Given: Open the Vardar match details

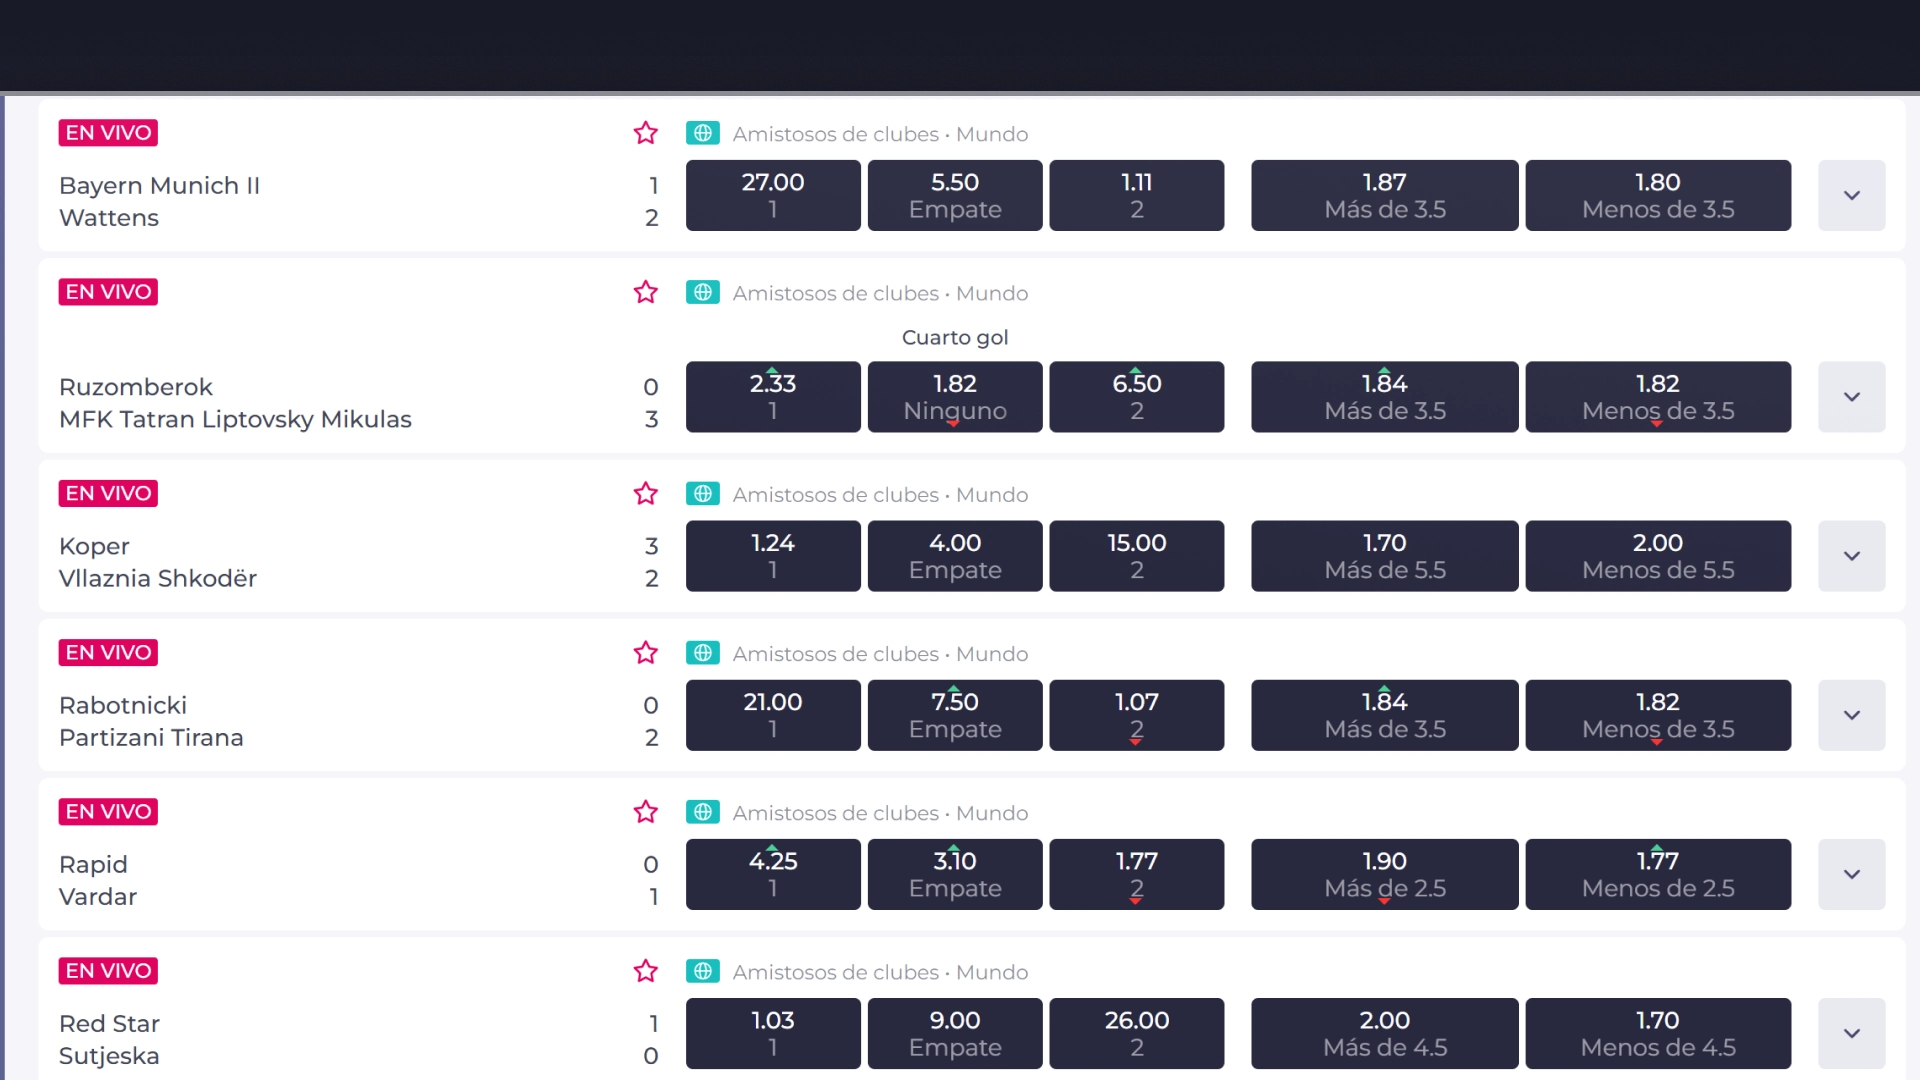Looking at the screenshot, I should point(98,896).
